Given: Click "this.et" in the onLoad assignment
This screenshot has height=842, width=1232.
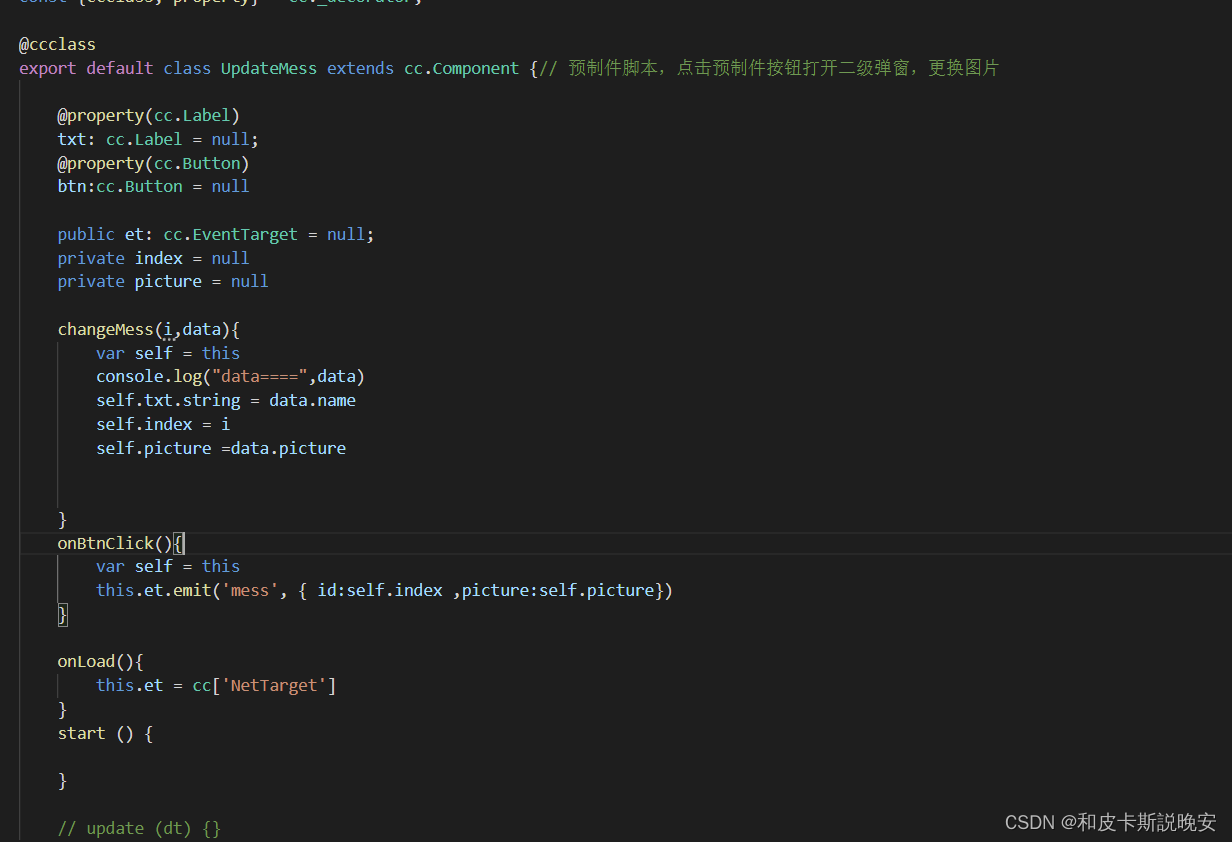Looking at the screenshot, I should [130, 685].
